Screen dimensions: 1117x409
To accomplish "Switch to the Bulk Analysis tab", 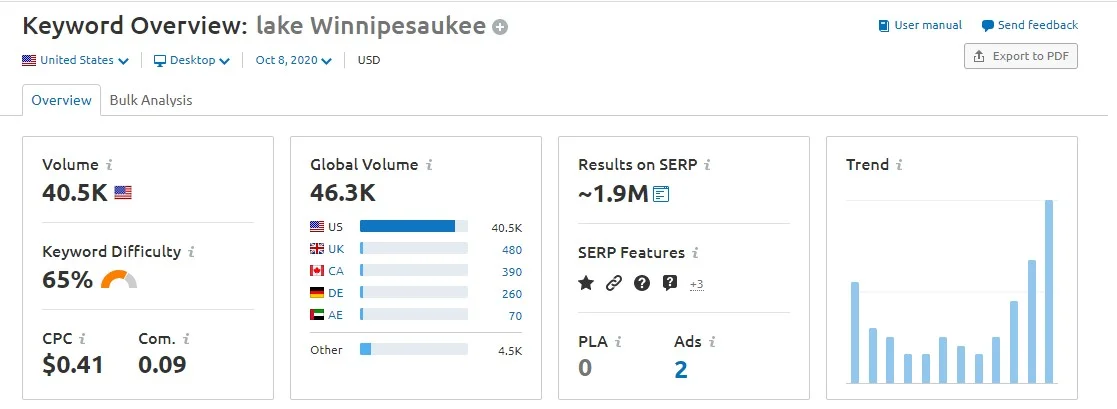I will pos(151,100).
